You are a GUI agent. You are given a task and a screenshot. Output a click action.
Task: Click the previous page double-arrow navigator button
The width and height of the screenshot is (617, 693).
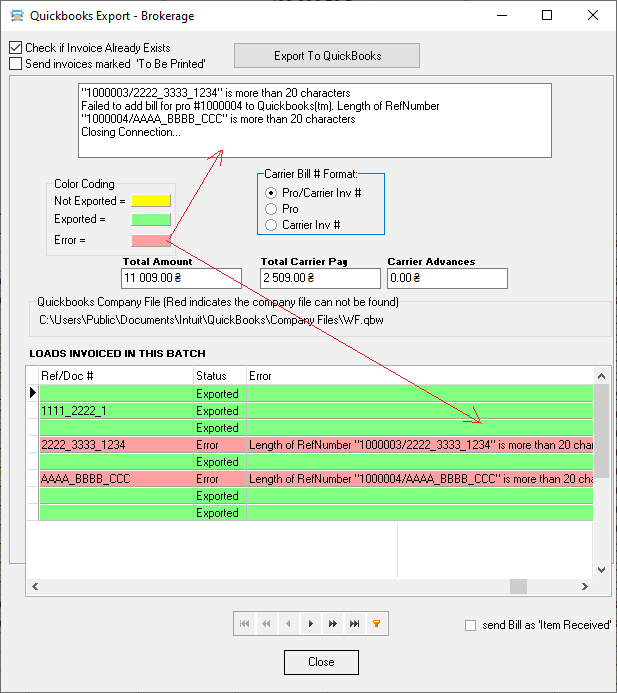click(x=266, y=624)
